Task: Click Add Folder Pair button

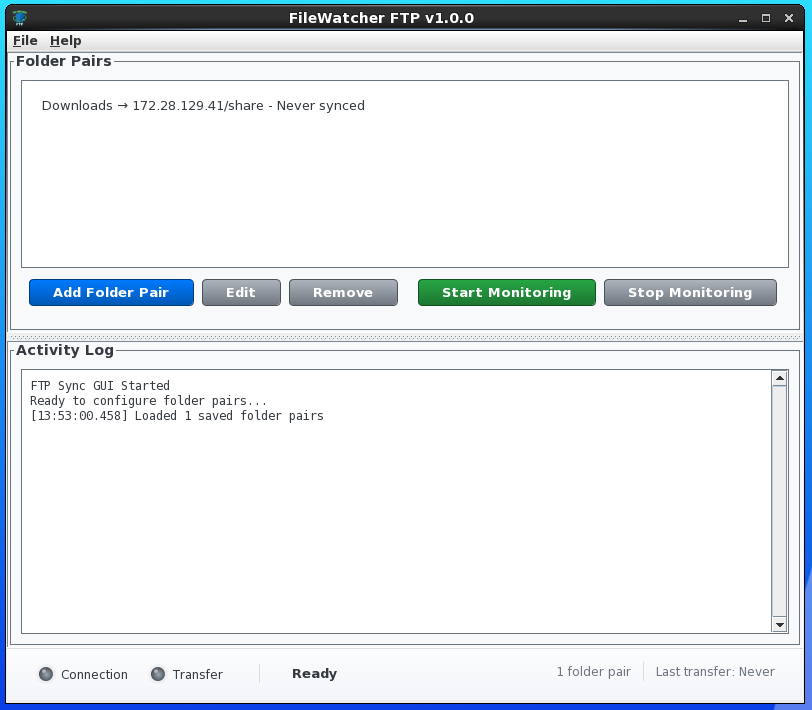Action: pos(111,293)
